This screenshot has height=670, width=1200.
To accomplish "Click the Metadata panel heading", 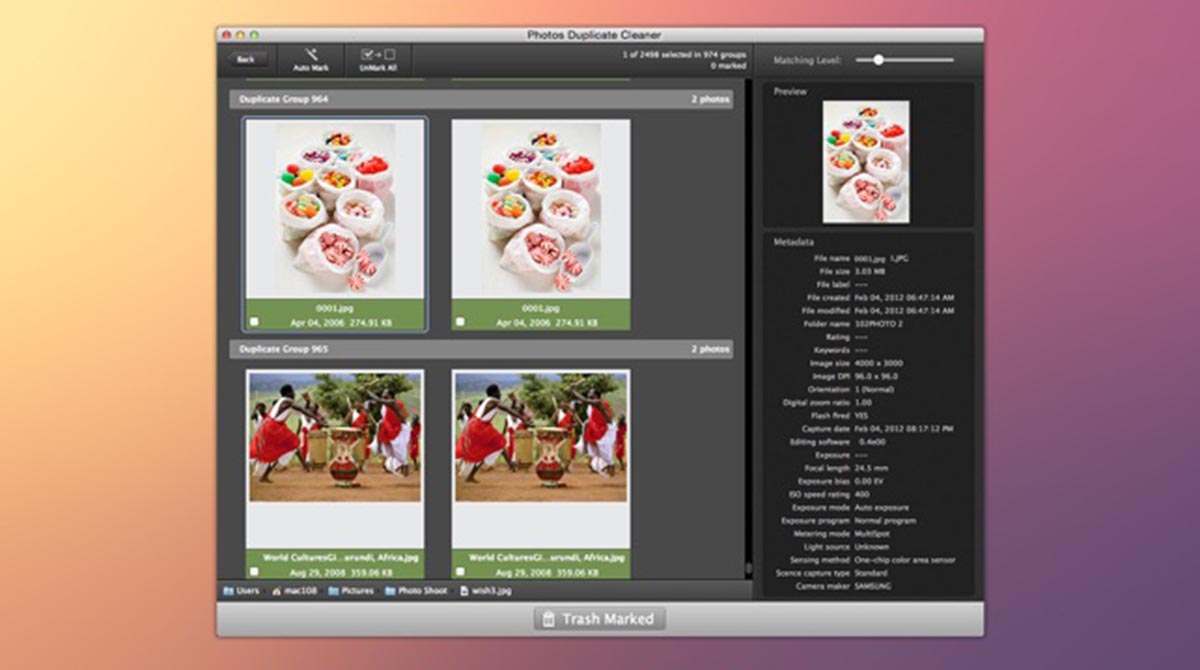I will [793, 242].
